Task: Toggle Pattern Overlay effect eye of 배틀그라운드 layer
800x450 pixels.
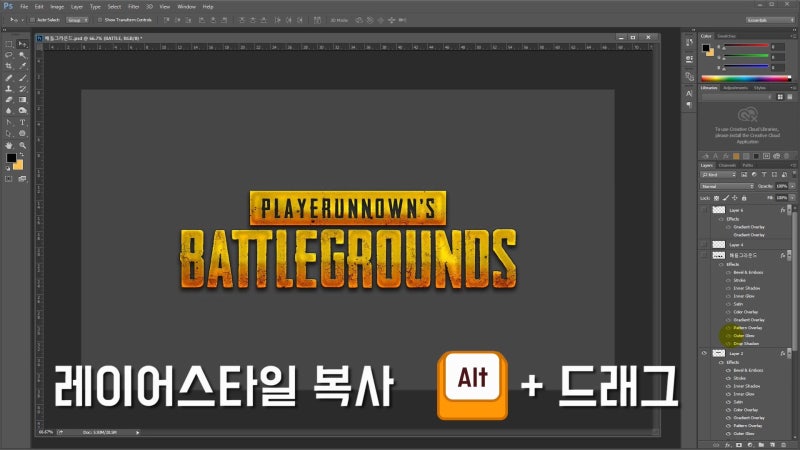Action: click(728, 328)
